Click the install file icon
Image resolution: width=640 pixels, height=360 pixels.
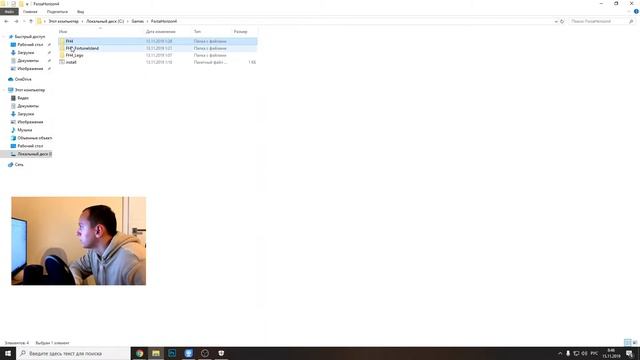tap(62, 62)
